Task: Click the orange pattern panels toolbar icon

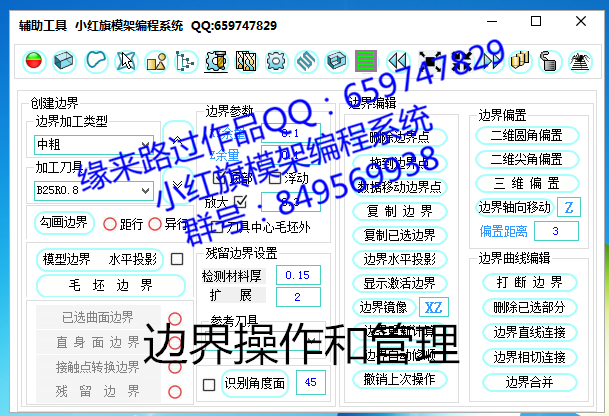Action: [x=246, y=61]
